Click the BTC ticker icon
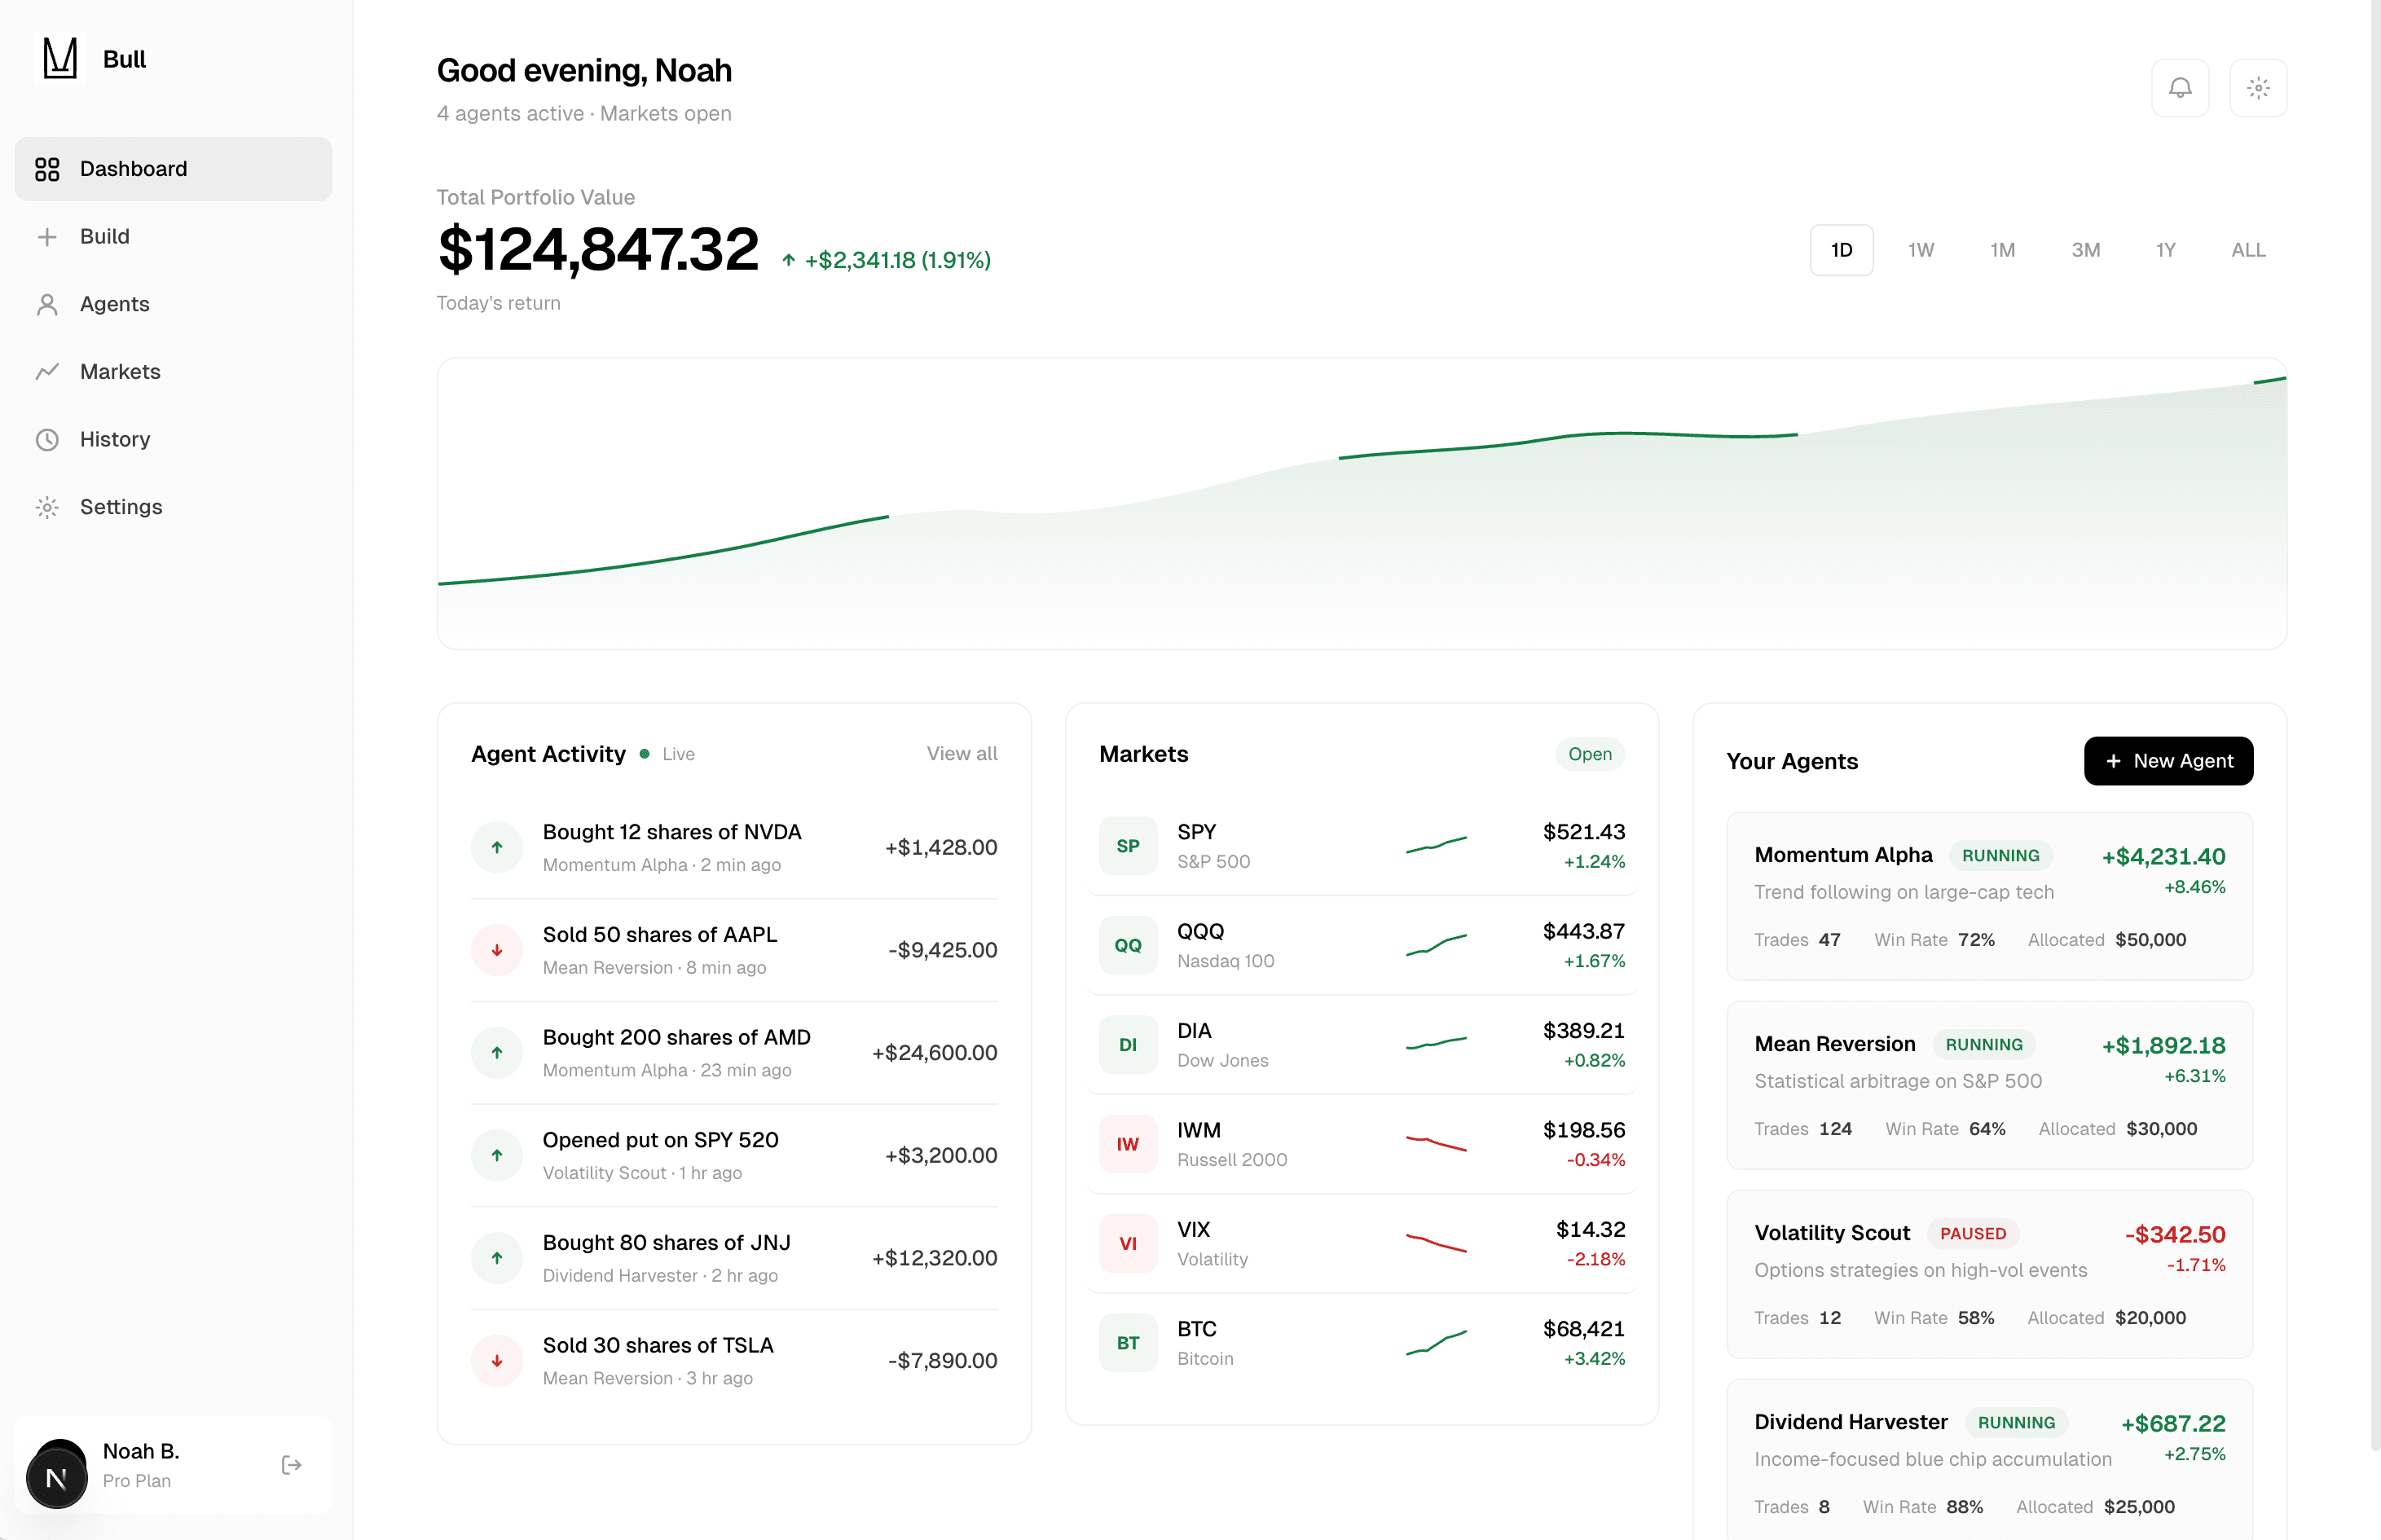This screenshot has width=2381, height=1540. 1127,1342
